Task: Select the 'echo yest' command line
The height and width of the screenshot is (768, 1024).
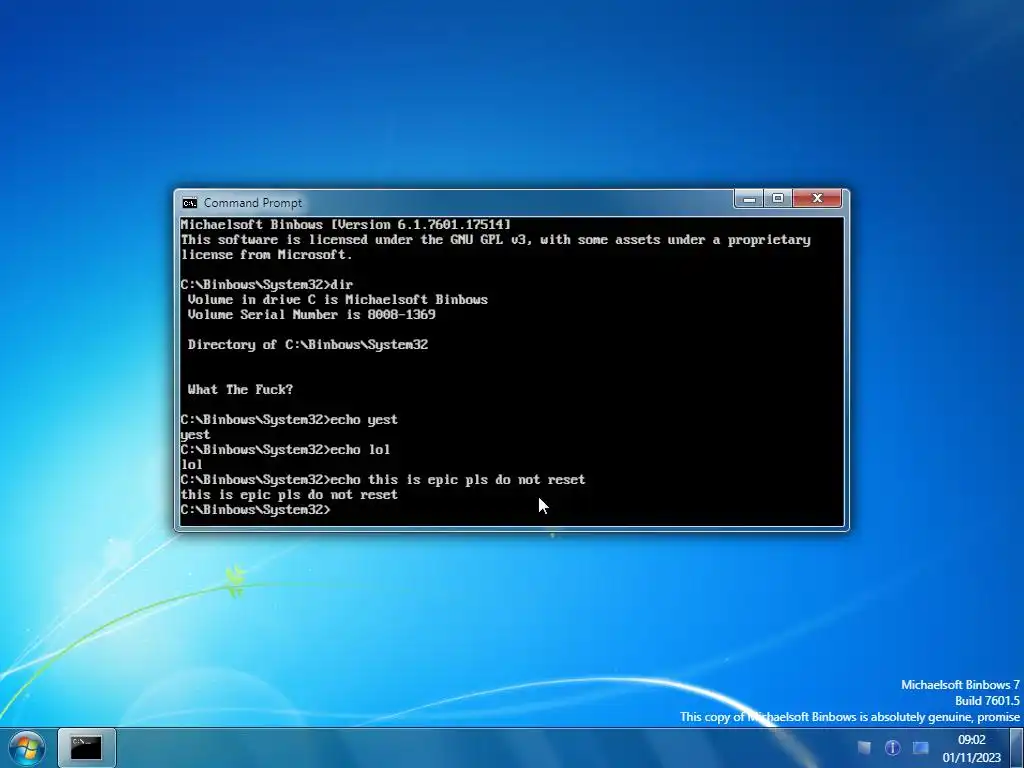Action: click(x=289, y=420)
